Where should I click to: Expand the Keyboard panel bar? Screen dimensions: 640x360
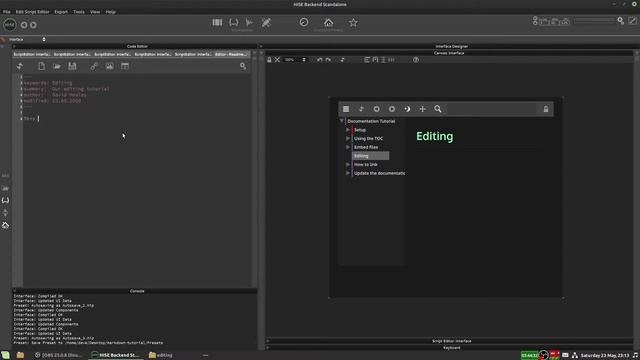tap(451, 348)
